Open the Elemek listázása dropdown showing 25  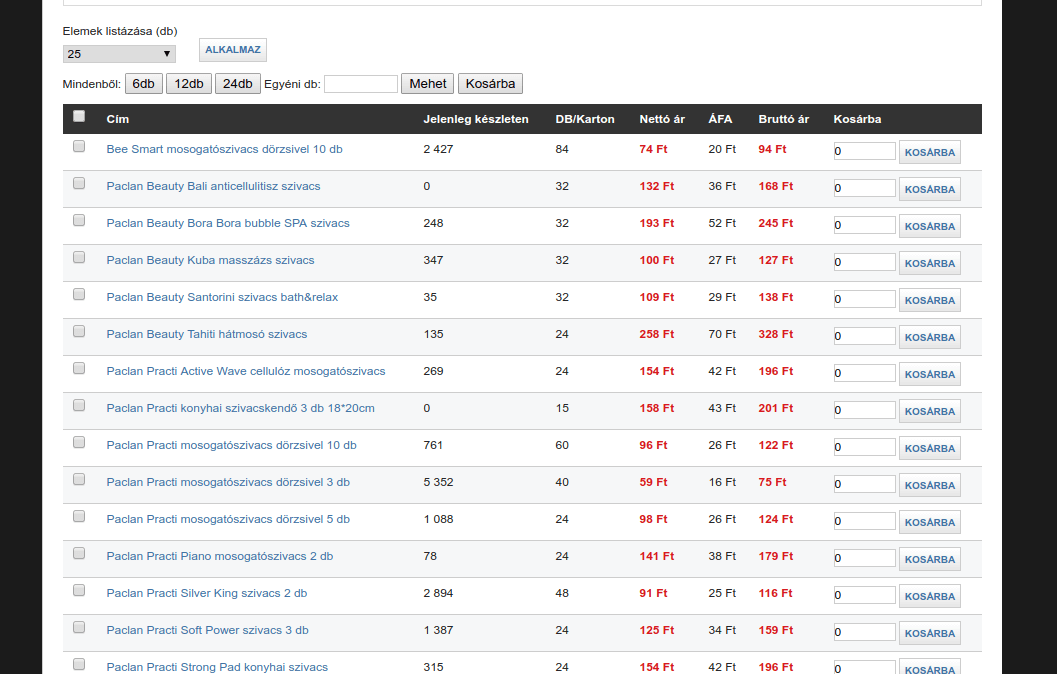point(119,54)
